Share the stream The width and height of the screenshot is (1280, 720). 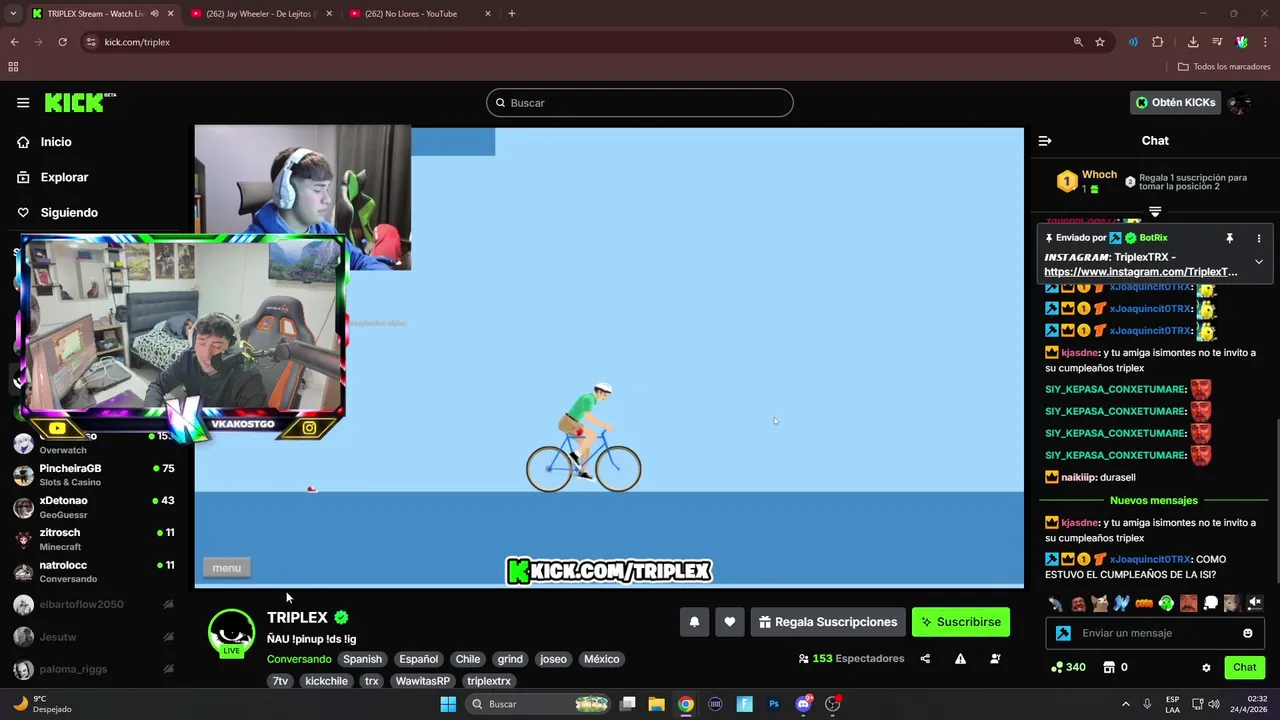(925, 659)
